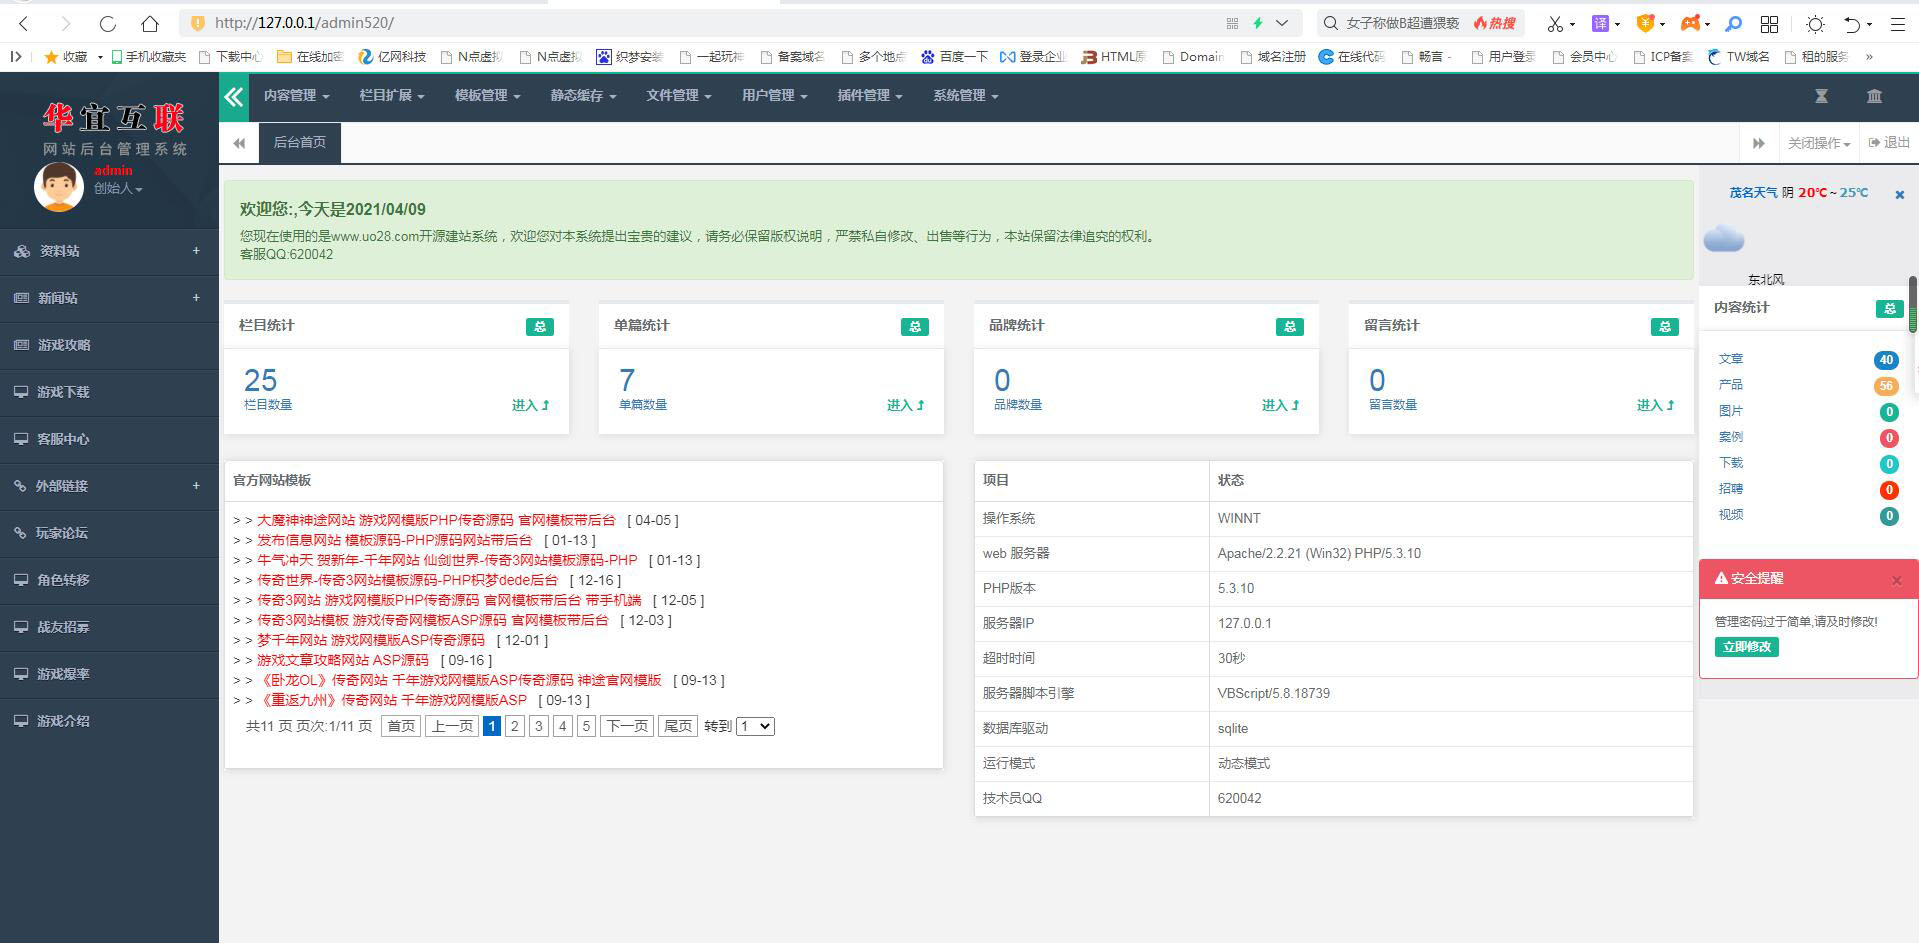Click the browser translate icon
The image size is (1919, 943).
point(1600,24)
